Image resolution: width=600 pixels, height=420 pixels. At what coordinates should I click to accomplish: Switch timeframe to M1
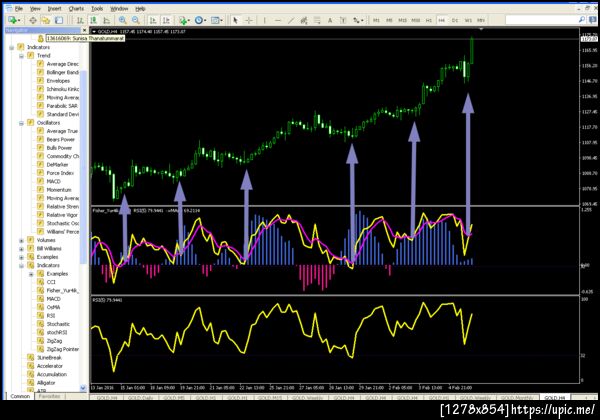[376, 20]
